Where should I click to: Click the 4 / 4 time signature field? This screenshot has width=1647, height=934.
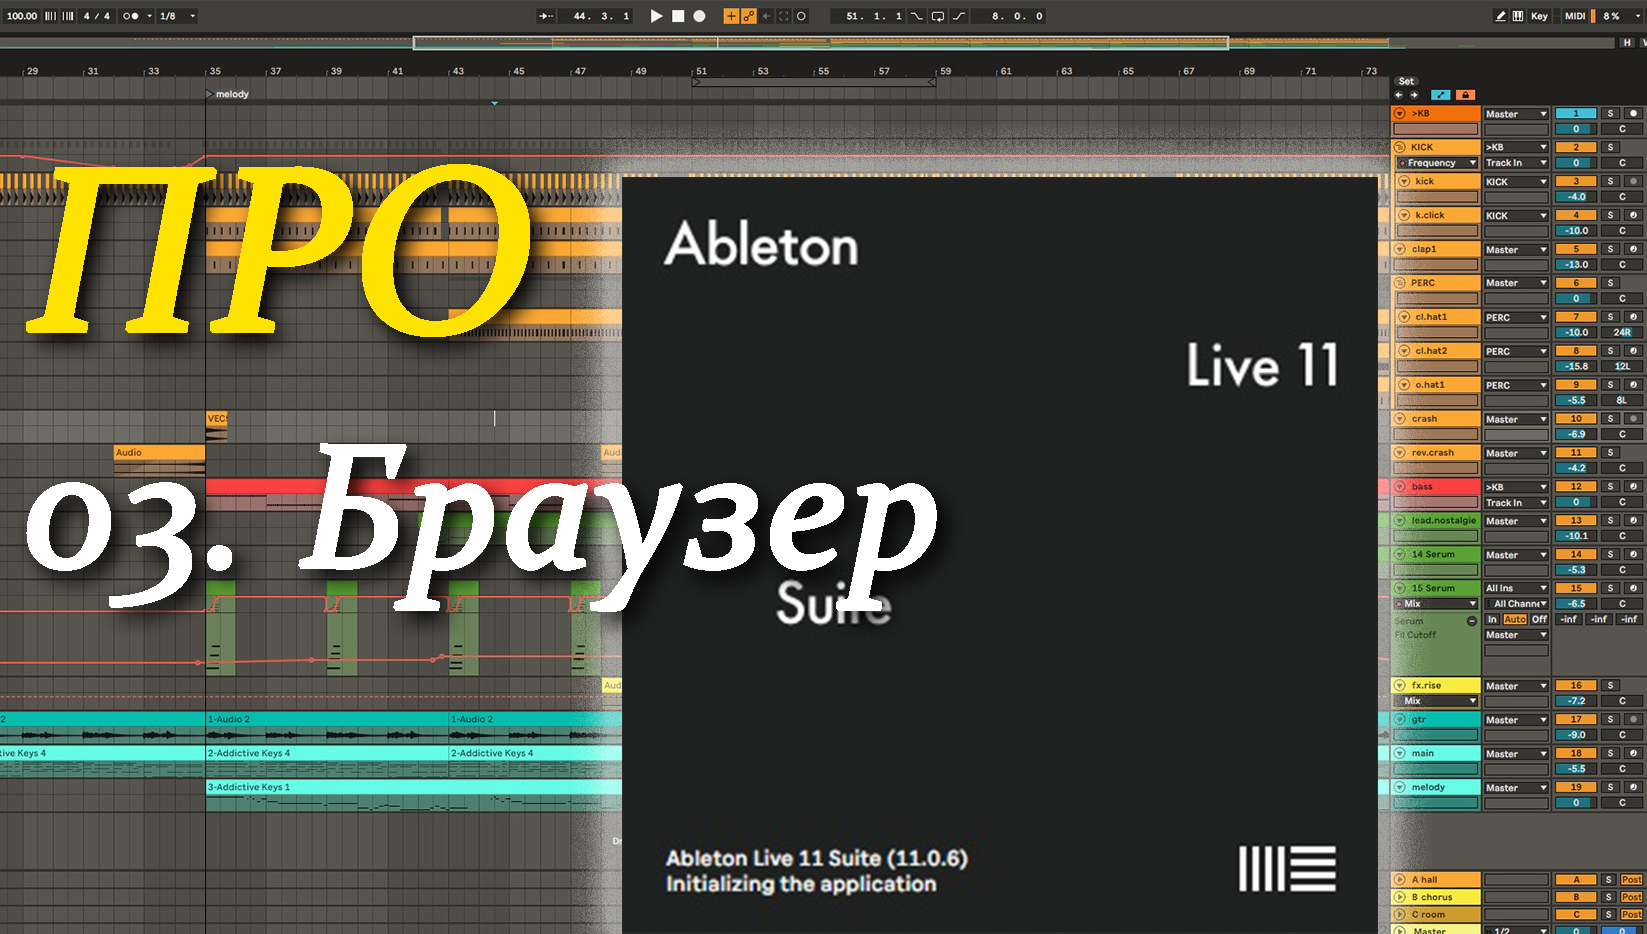tap(97, 16)
